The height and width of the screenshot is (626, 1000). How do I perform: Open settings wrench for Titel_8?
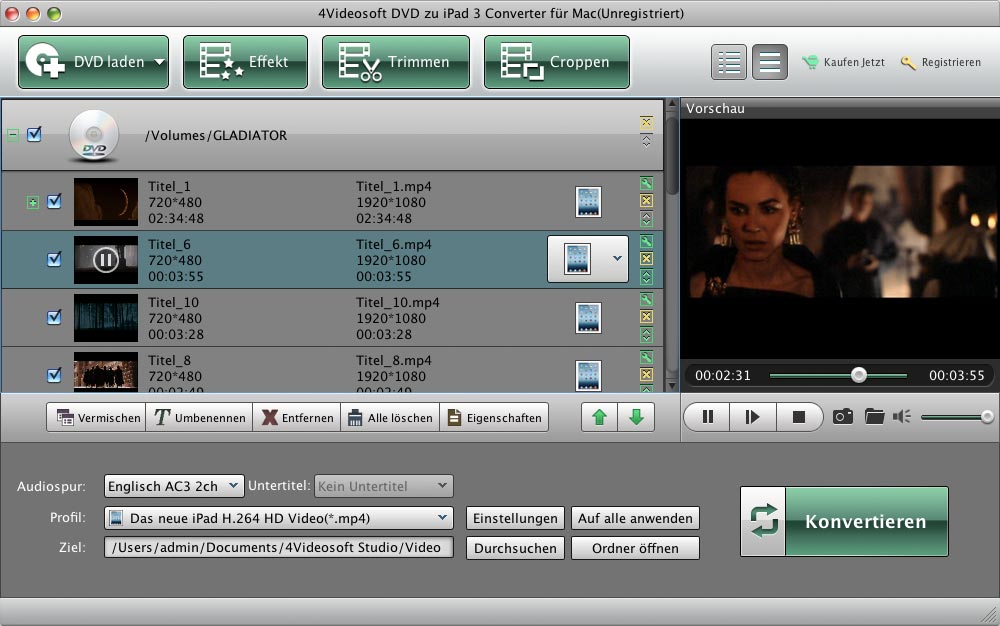(646, 358)
